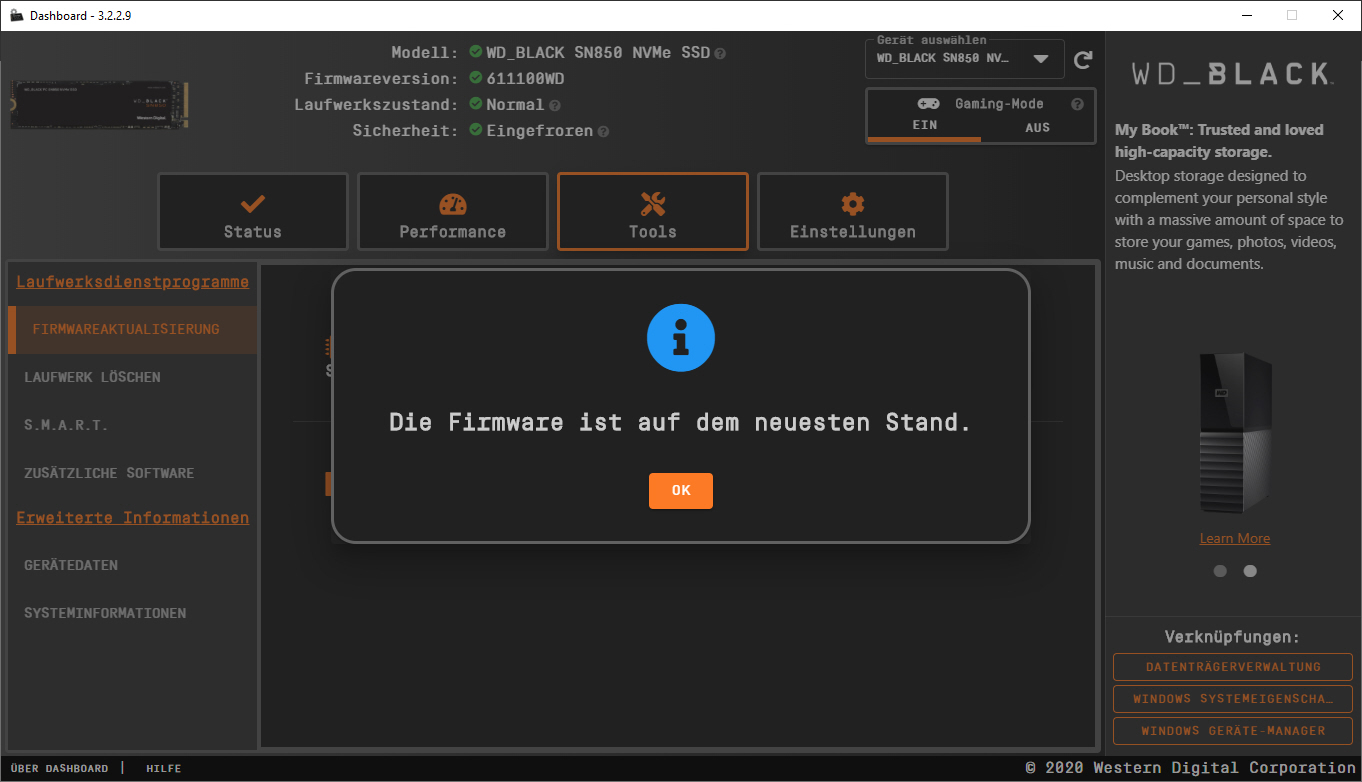Click the green check next to Firmwareversion
Screen dimensions: 1362x782
(476, 78)
